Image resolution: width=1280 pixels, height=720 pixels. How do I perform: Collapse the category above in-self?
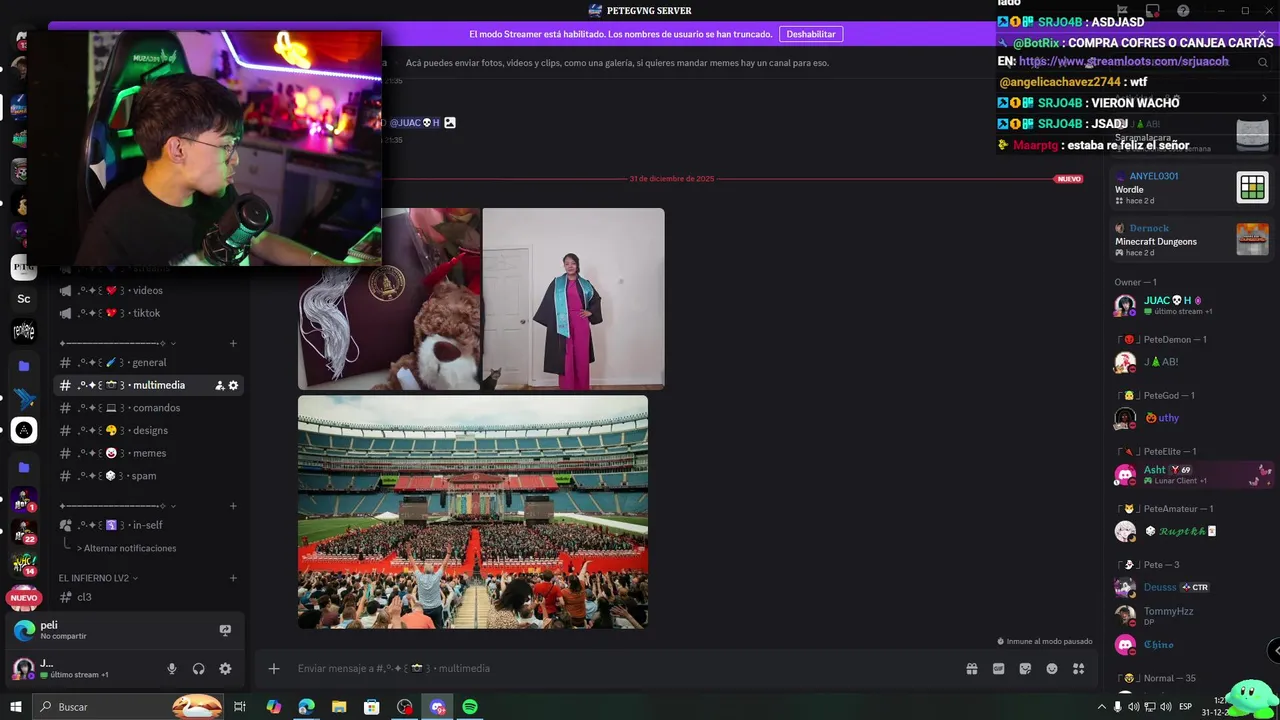(117, 506)
